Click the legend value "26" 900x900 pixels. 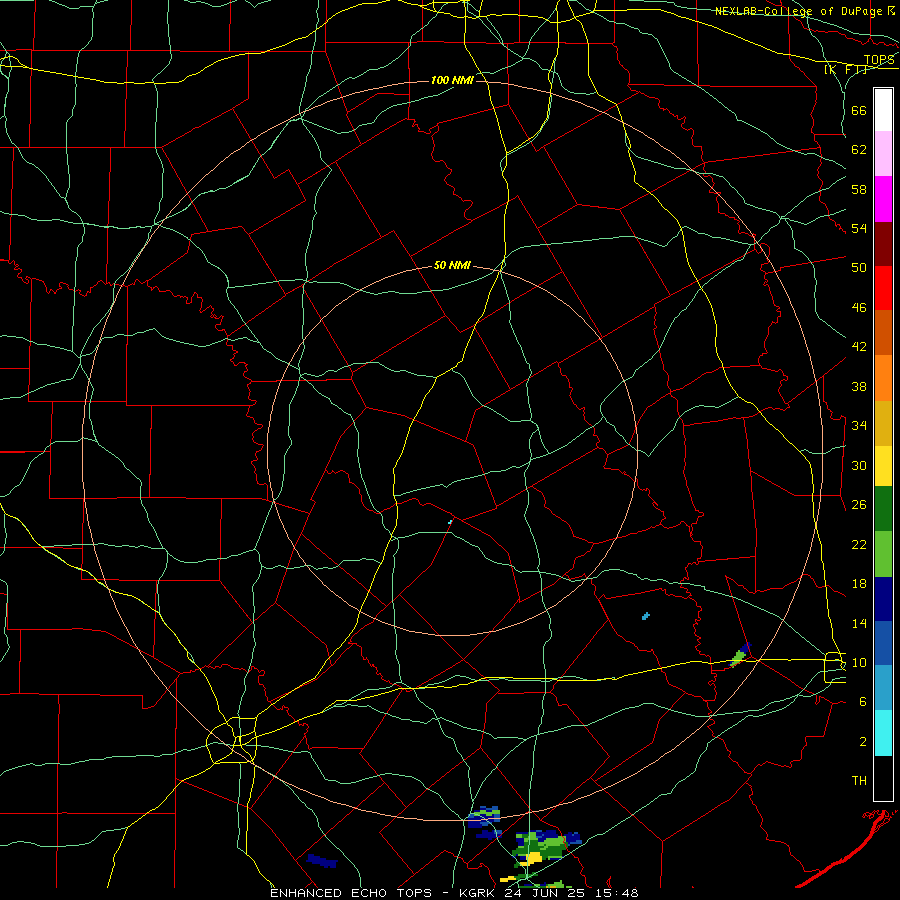[x=859, y=505]
